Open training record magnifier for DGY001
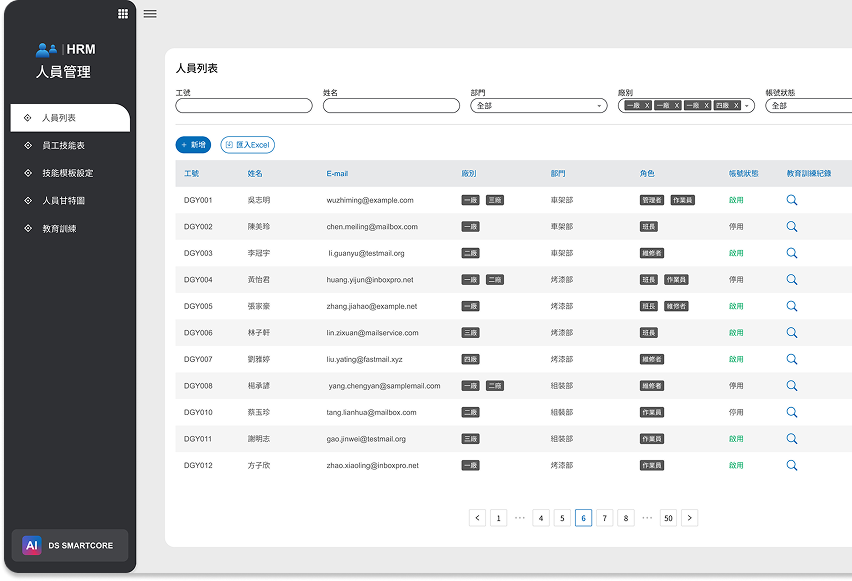Viewport: 852px width, 581px height. tap(792, 200)
